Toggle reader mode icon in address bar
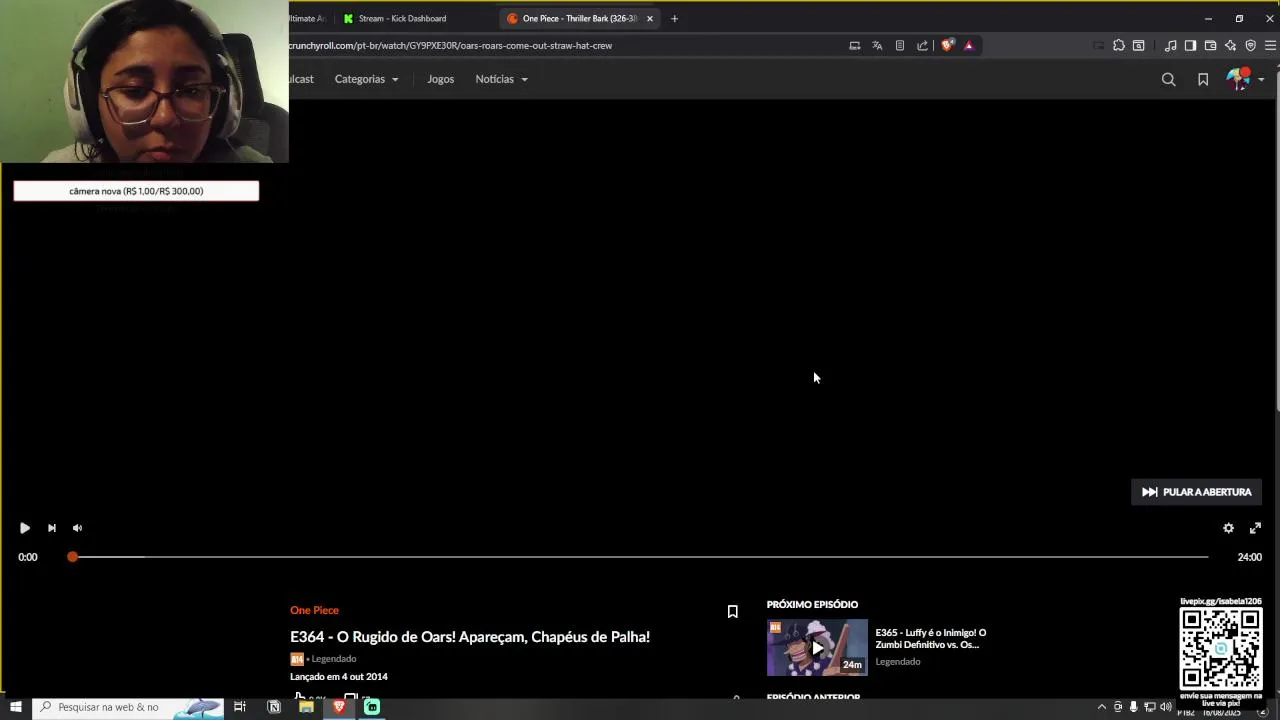 point(900,45)
